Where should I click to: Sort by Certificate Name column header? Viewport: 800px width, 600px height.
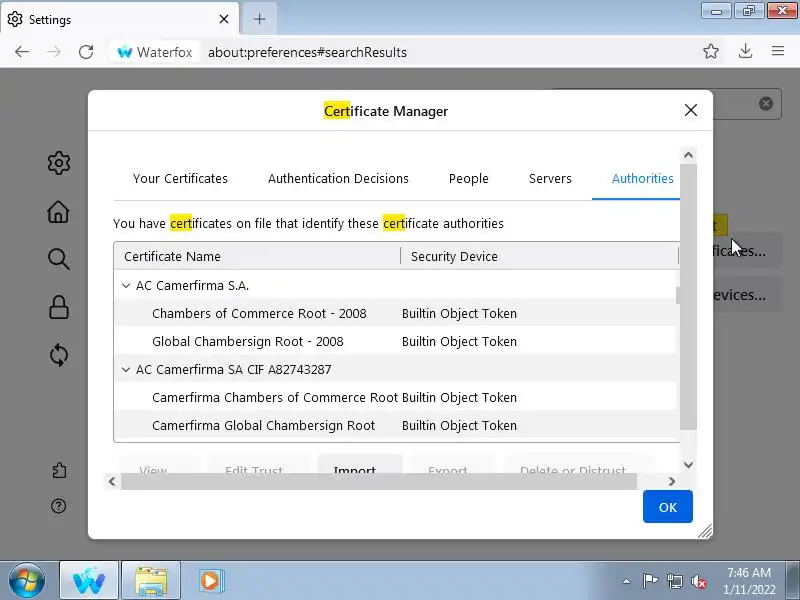pyautogui.click(x=257, y=256)
